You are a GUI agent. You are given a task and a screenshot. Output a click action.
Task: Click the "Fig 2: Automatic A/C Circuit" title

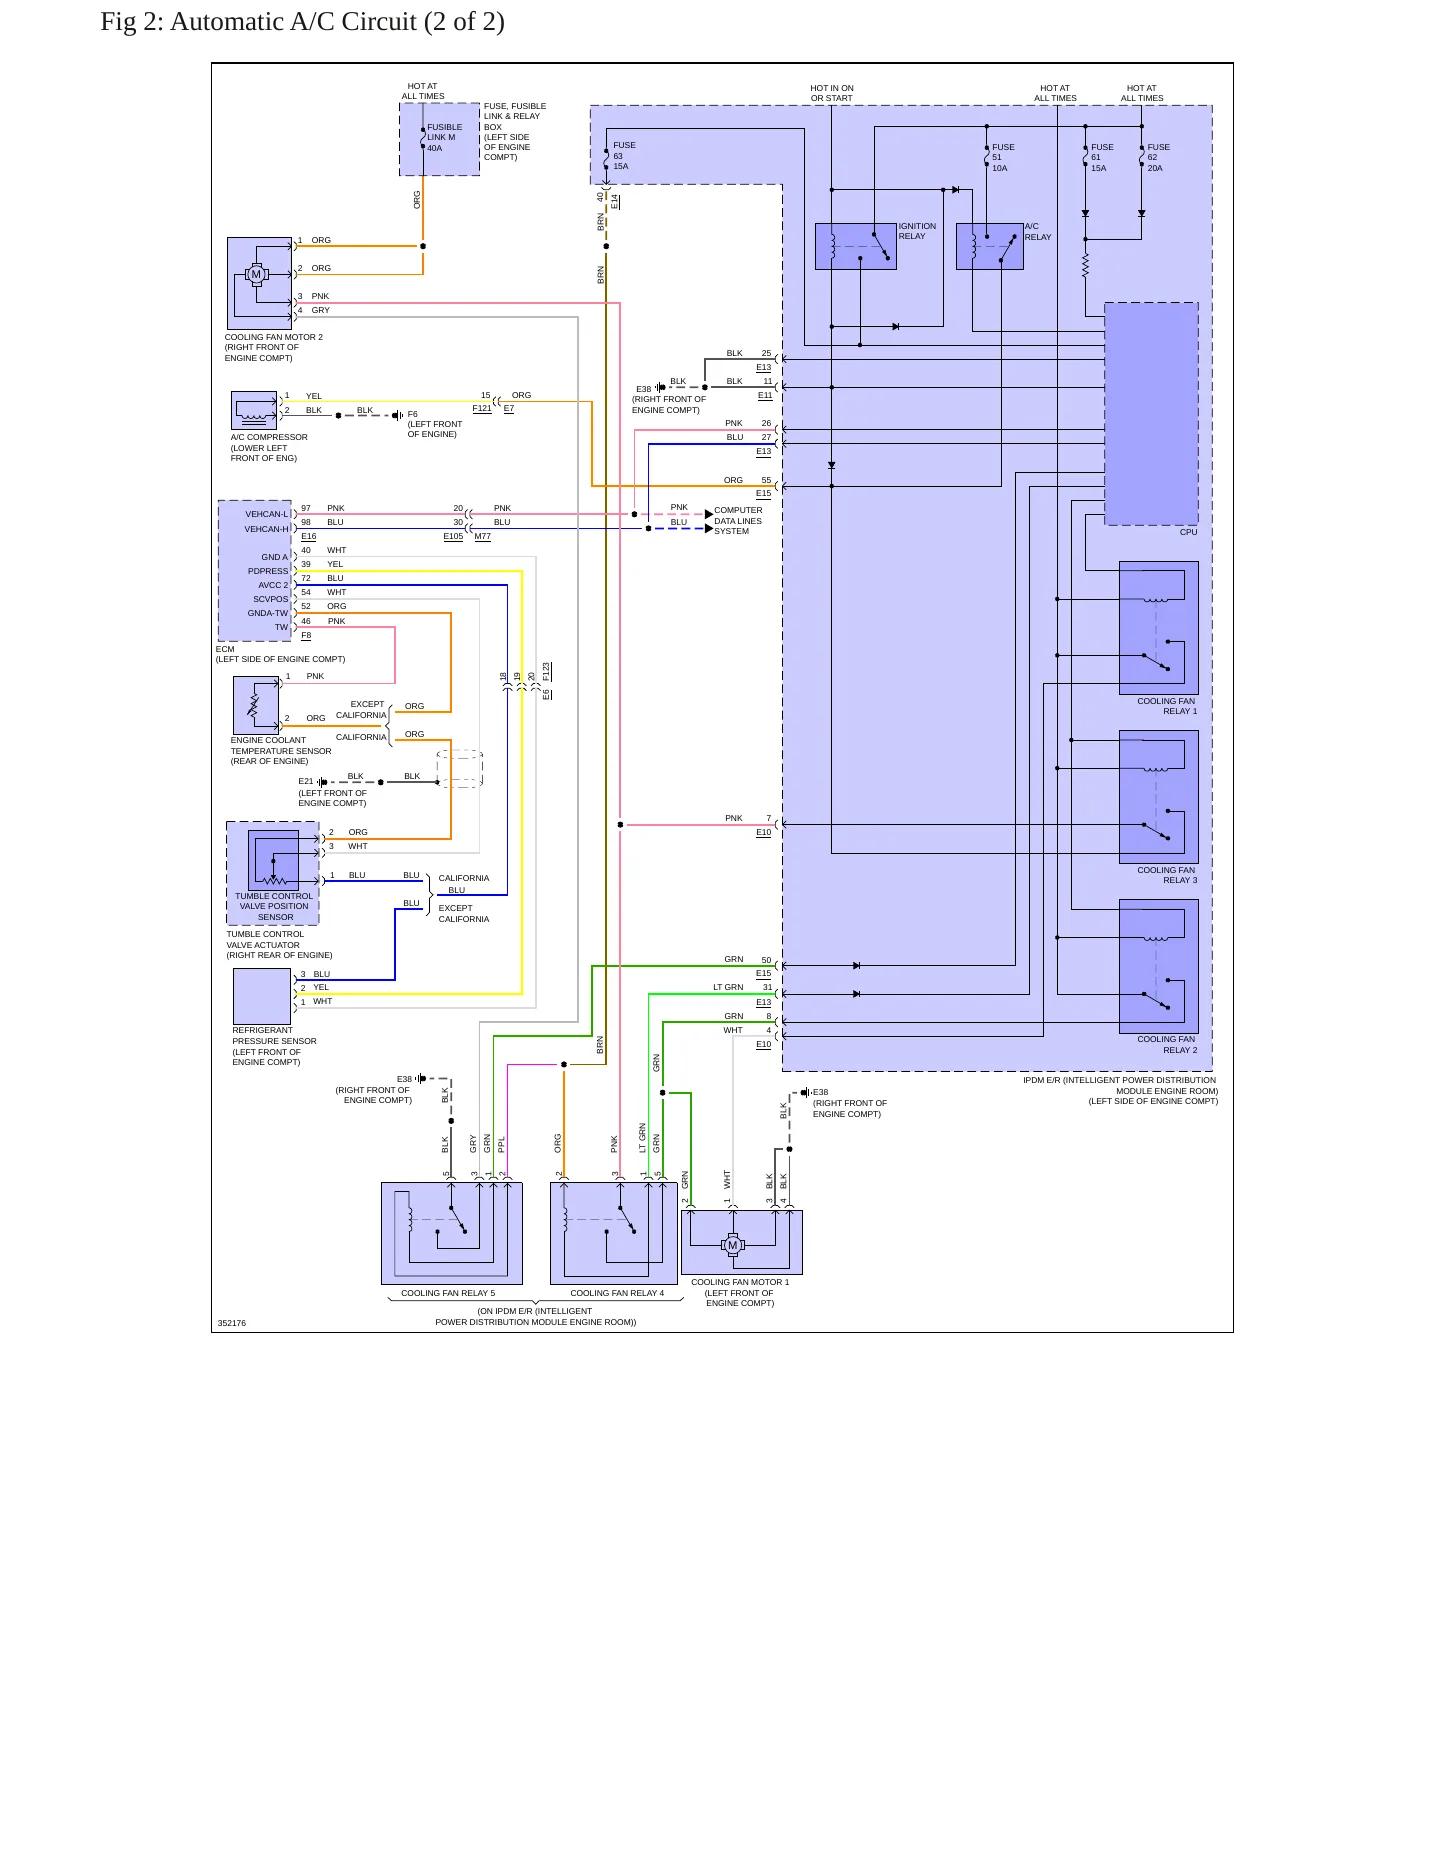pos(302,22)
